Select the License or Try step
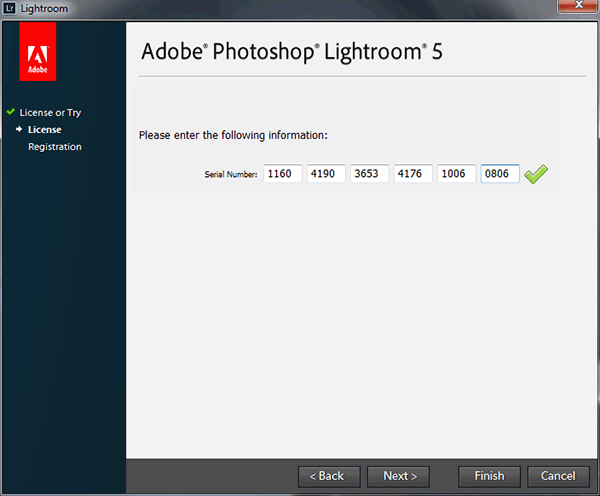This screenshot has height=496, width=600. click(50, 113)
